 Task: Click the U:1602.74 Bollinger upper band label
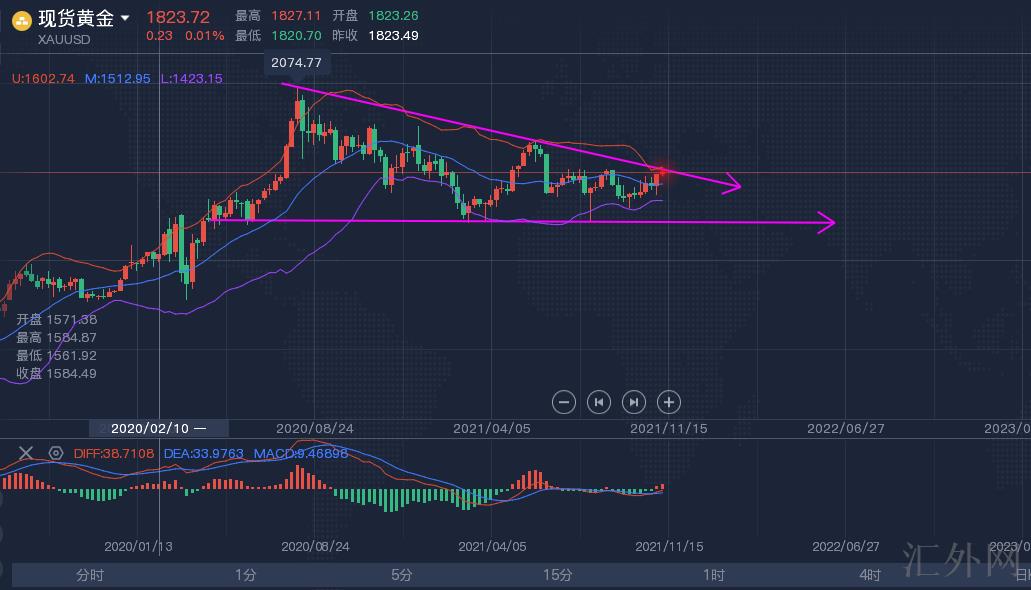click(43, 78)
